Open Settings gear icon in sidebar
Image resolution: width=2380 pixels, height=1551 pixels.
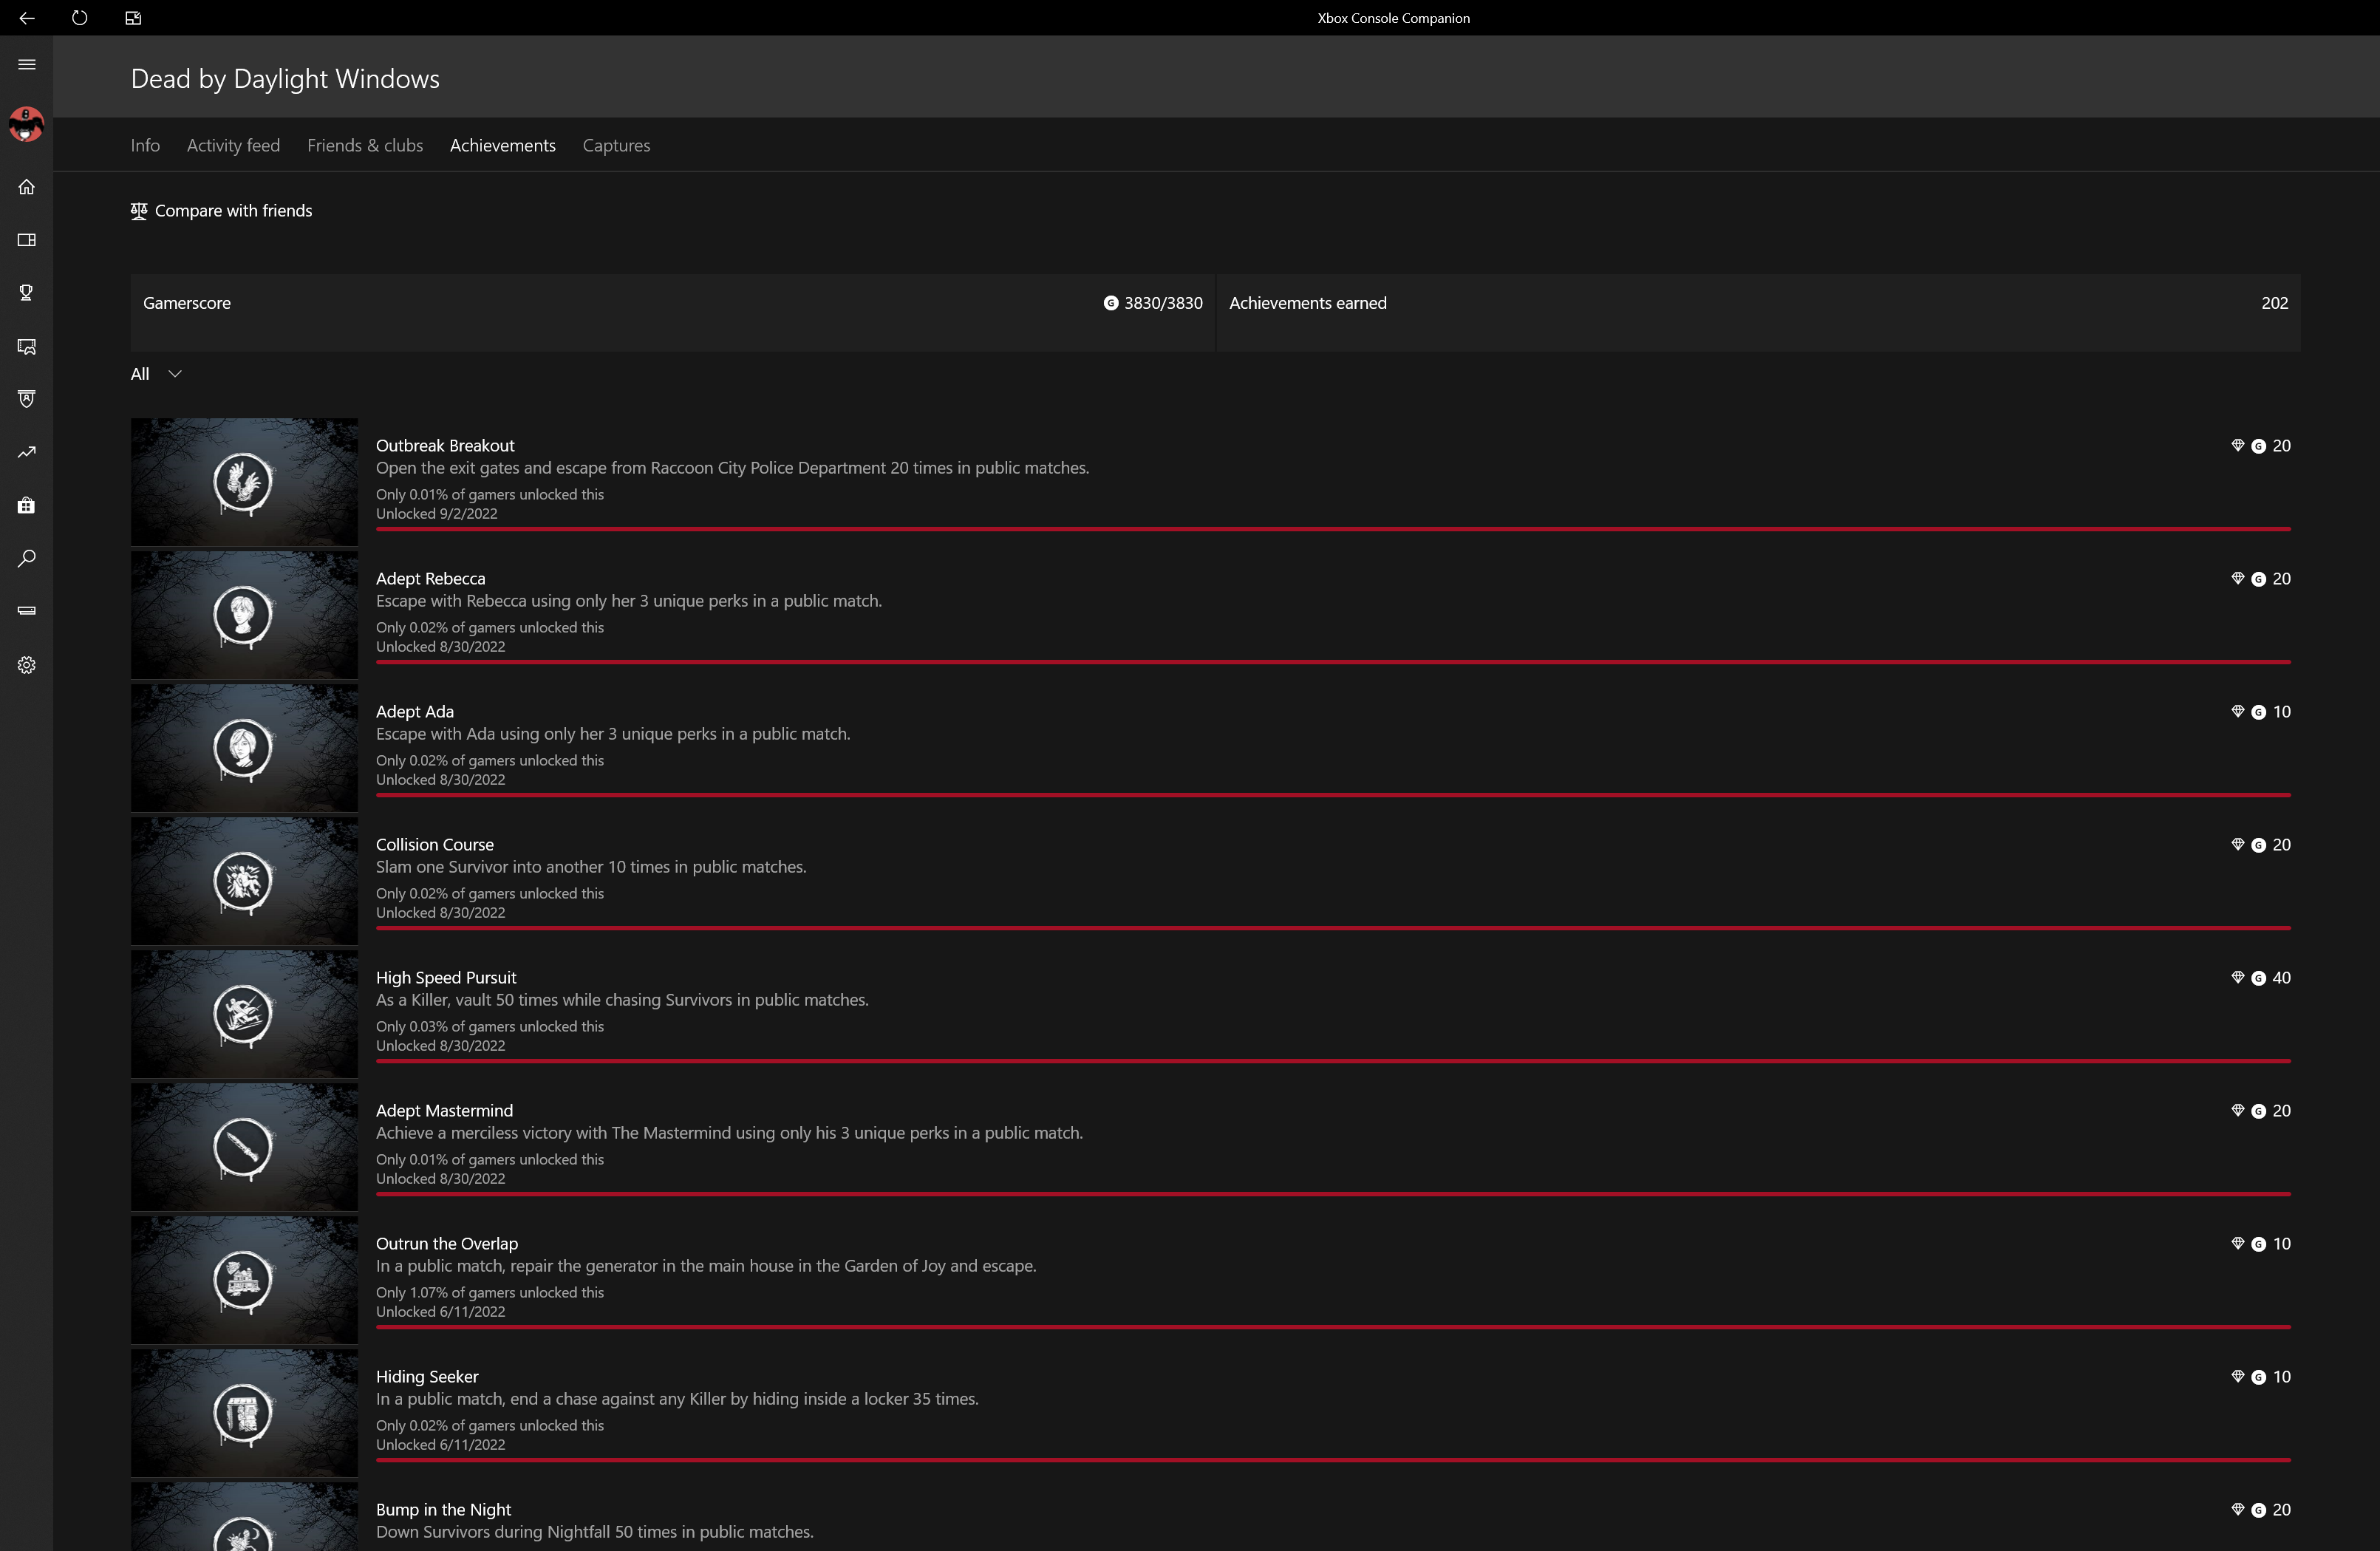pyautogui.click(x=27, y=665)
